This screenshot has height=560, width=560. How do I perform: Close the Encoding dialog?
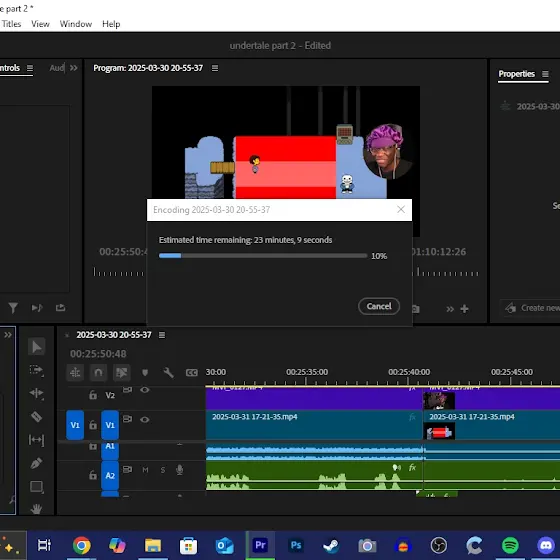click(x=401, y=209)
